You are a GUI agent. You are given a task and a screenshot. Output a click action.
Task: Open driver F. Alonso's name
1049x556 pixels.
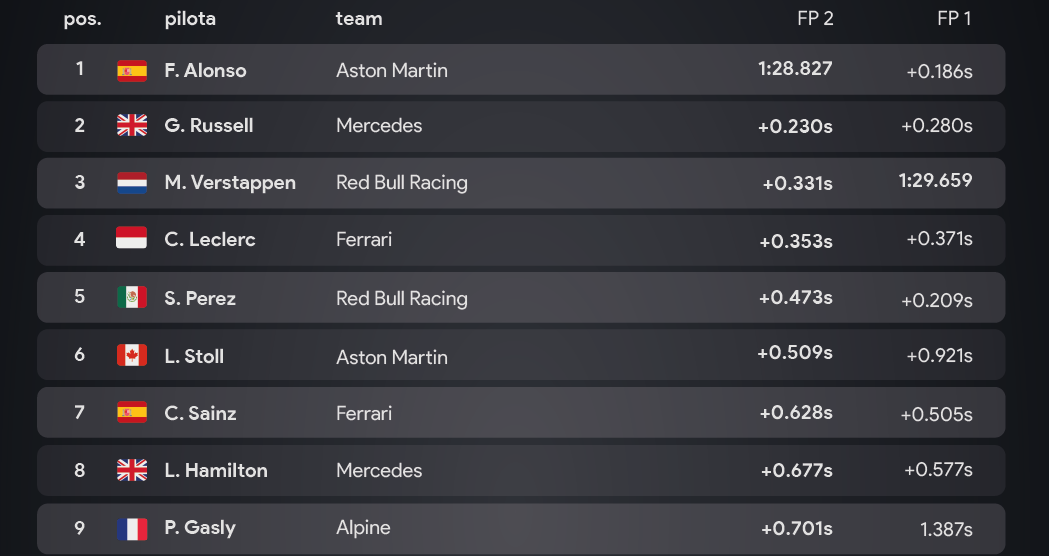205,70
